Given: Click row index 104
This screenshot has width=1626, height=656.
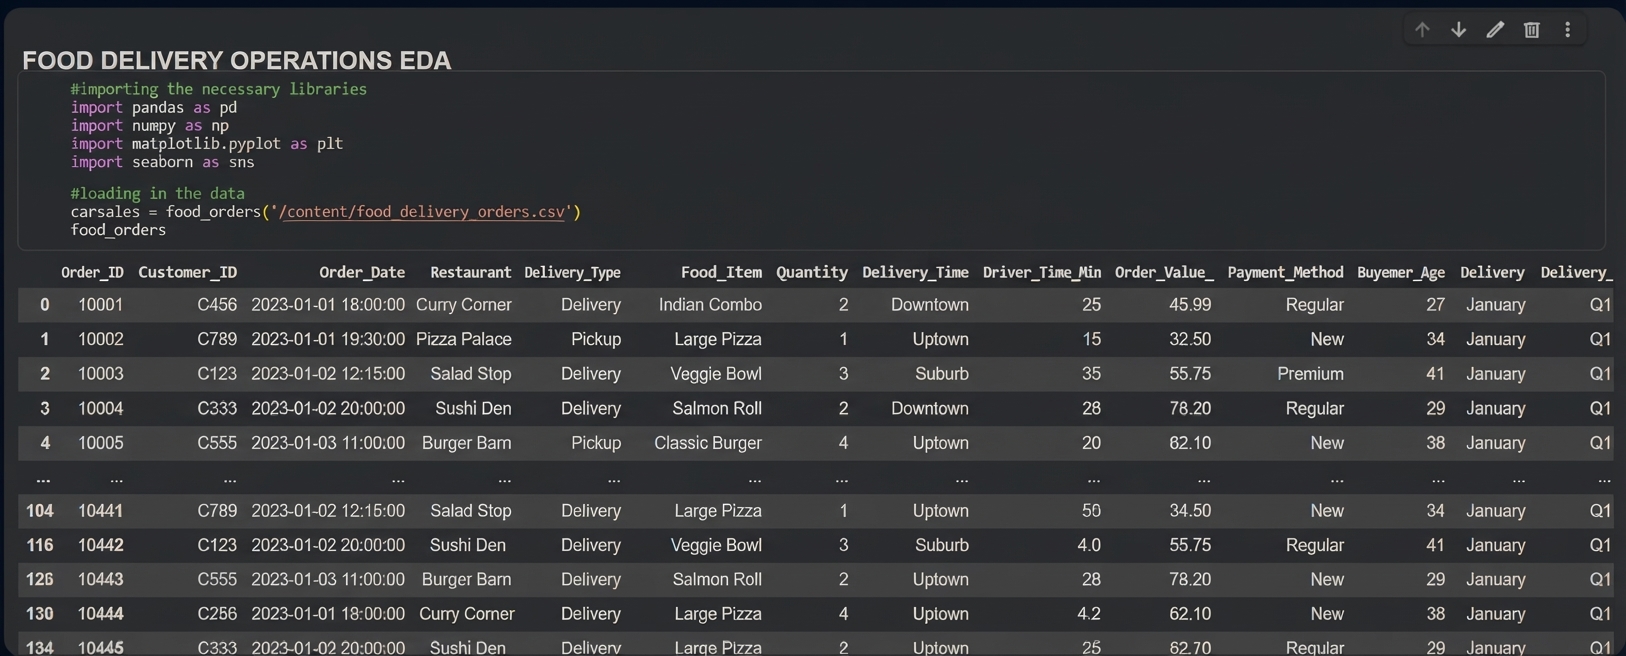Looking at the screenshot, I should click(39, 511).
